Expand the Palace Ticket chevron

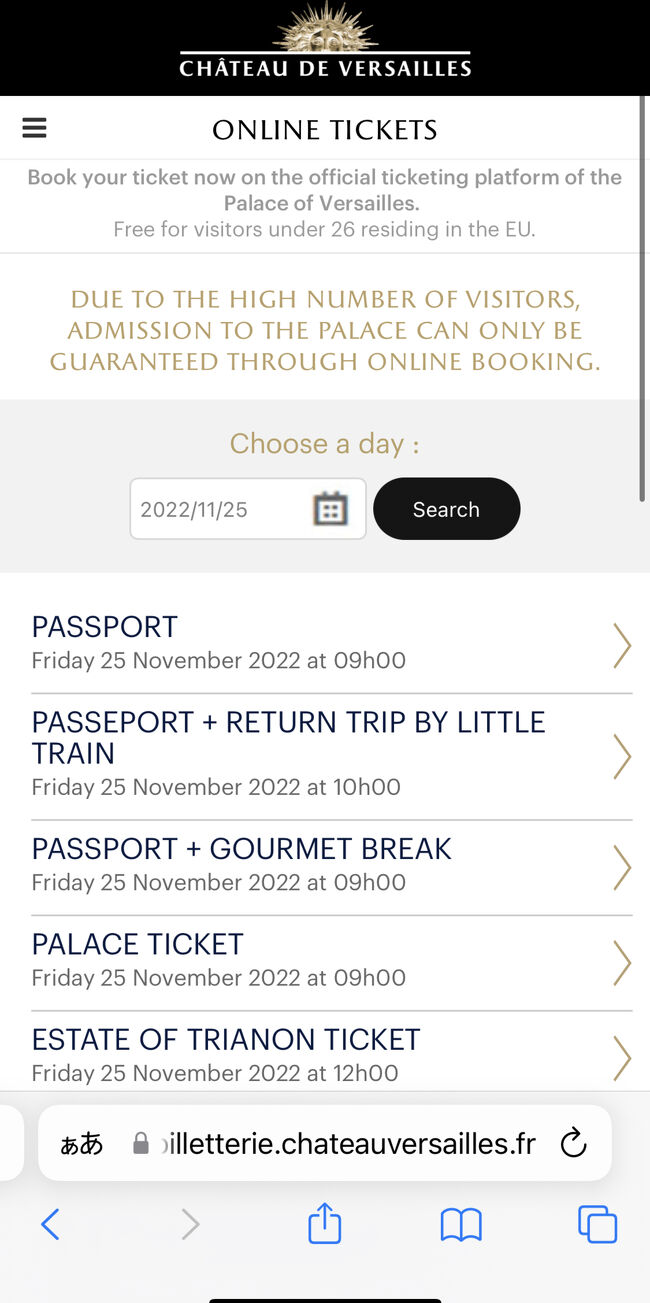pyautogui.click(x=622, y=962)
